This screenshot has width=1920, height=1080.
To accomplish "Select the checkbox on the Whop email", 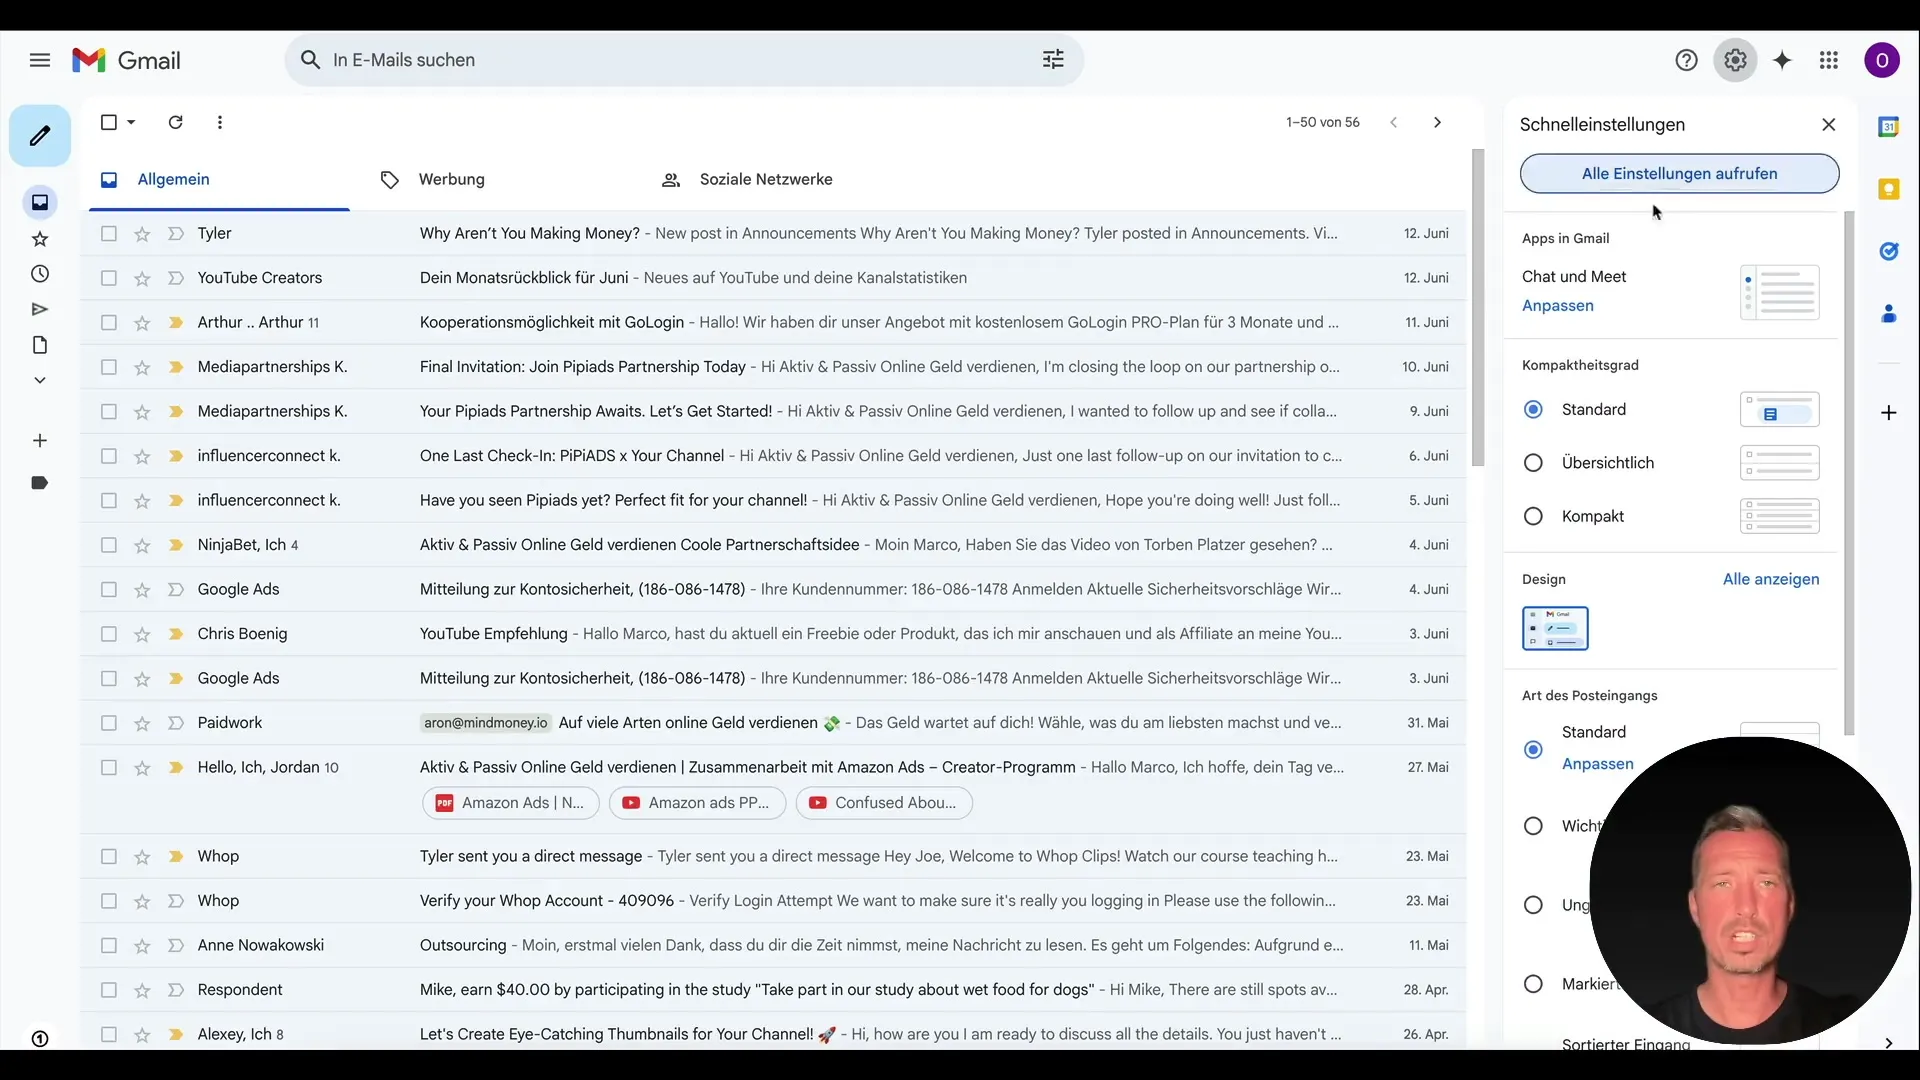I will click(108, 857).
